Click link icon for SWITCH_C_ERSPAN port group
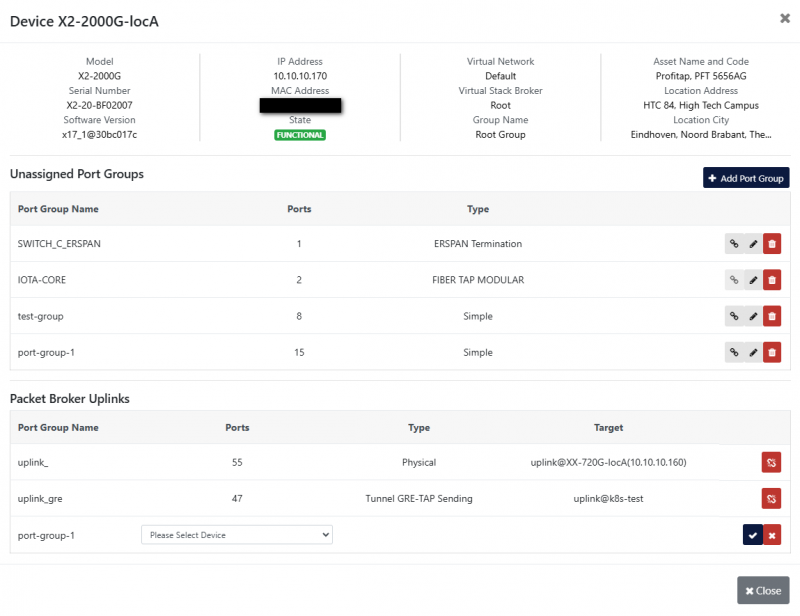 click(733, 243)
